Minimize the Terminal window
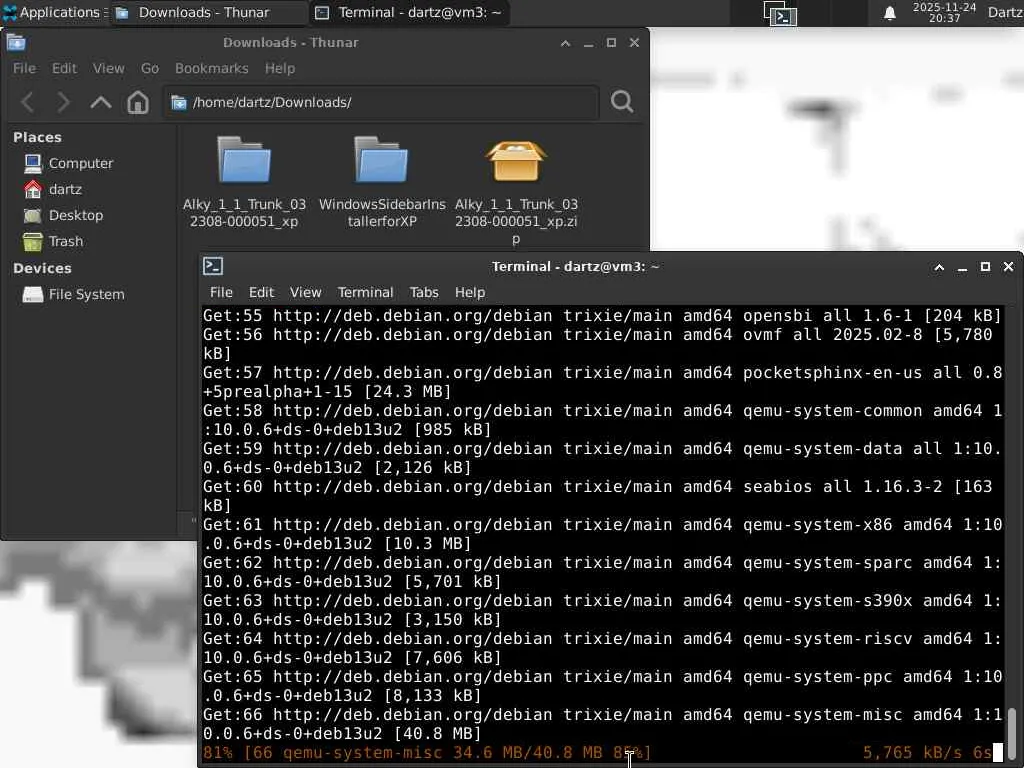Image resolution: width=1024 pixels, height=768 pixels. [962, 266]
